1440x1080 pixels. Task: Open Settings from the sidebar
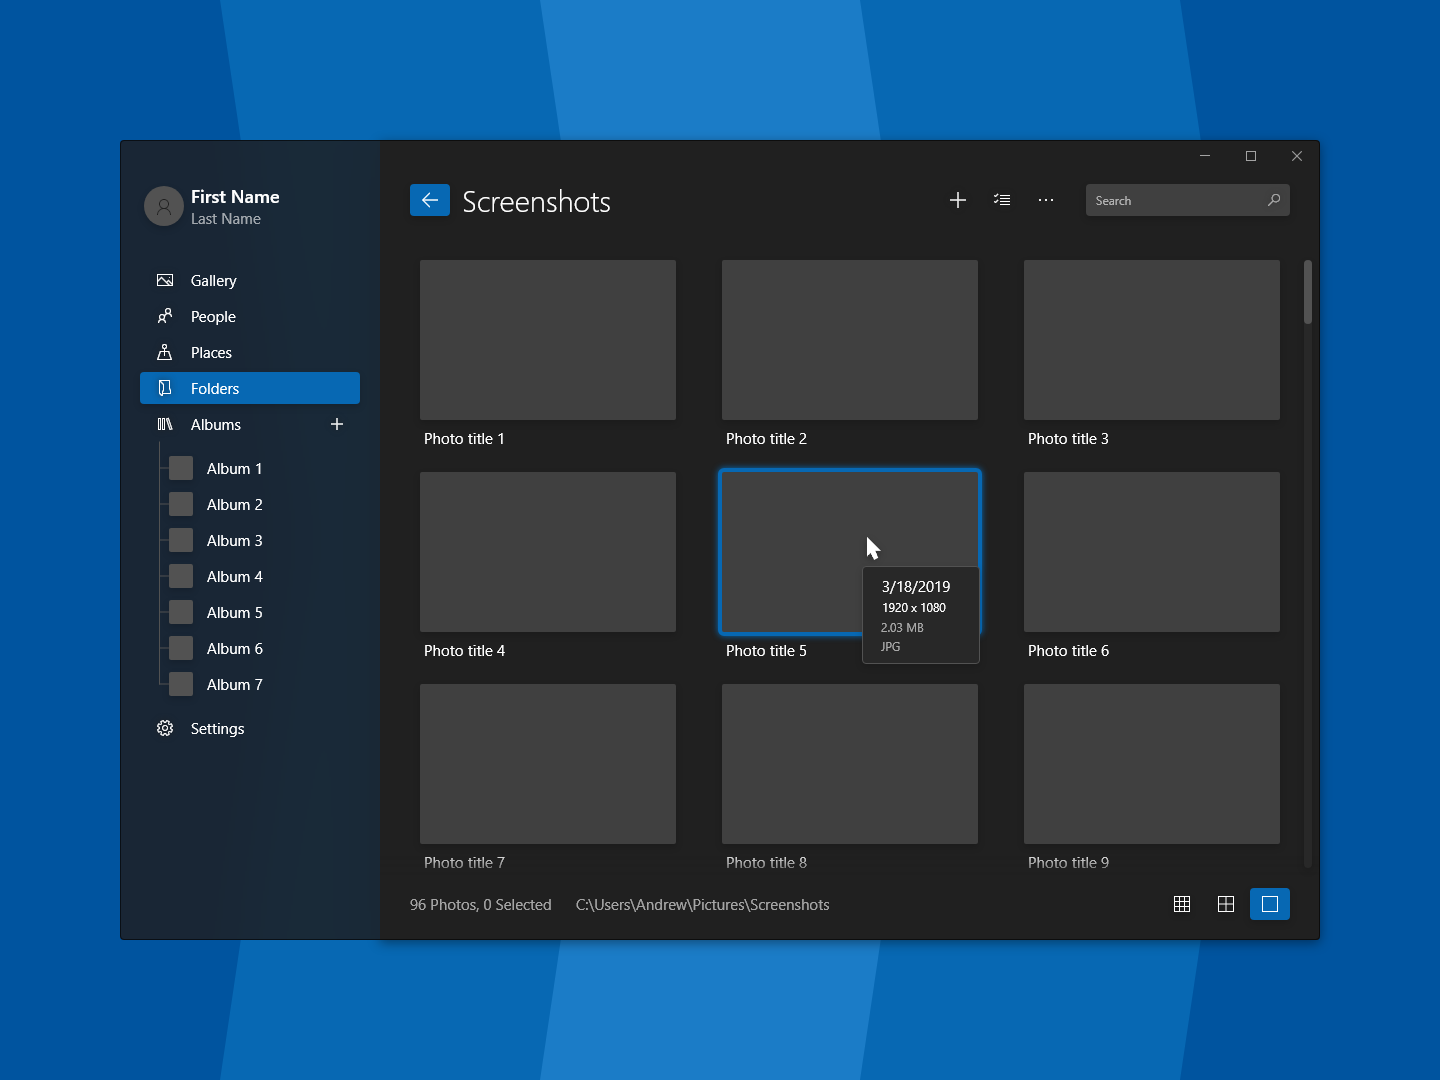coord(216,729)
